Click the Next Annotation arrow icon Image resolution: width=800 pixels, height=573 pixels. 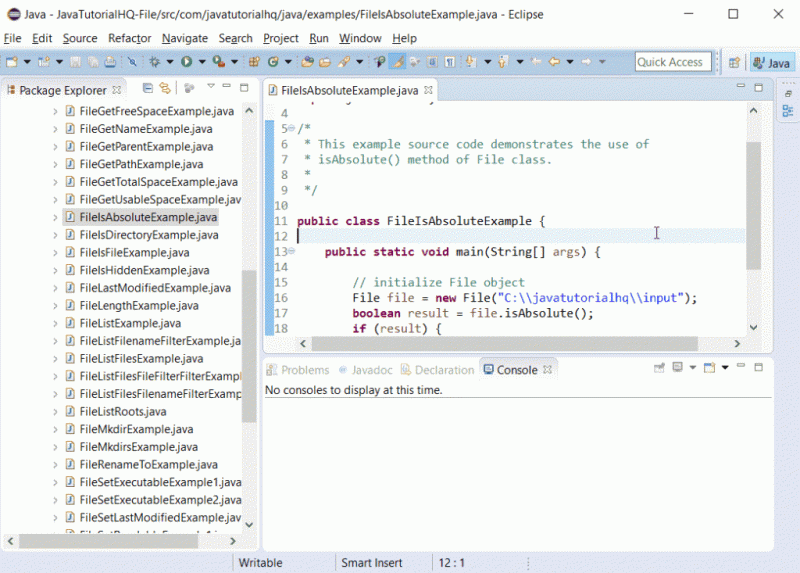[471, 62]
